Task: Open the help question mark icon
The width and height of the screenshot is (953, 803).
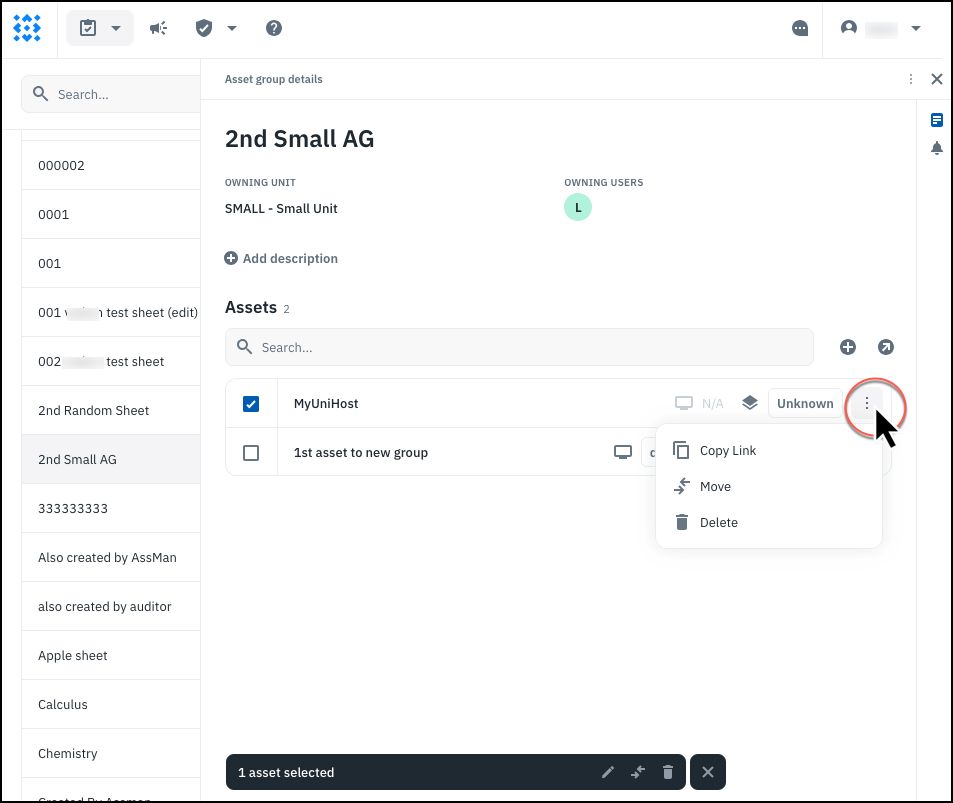Action: [x=274, y=28]
